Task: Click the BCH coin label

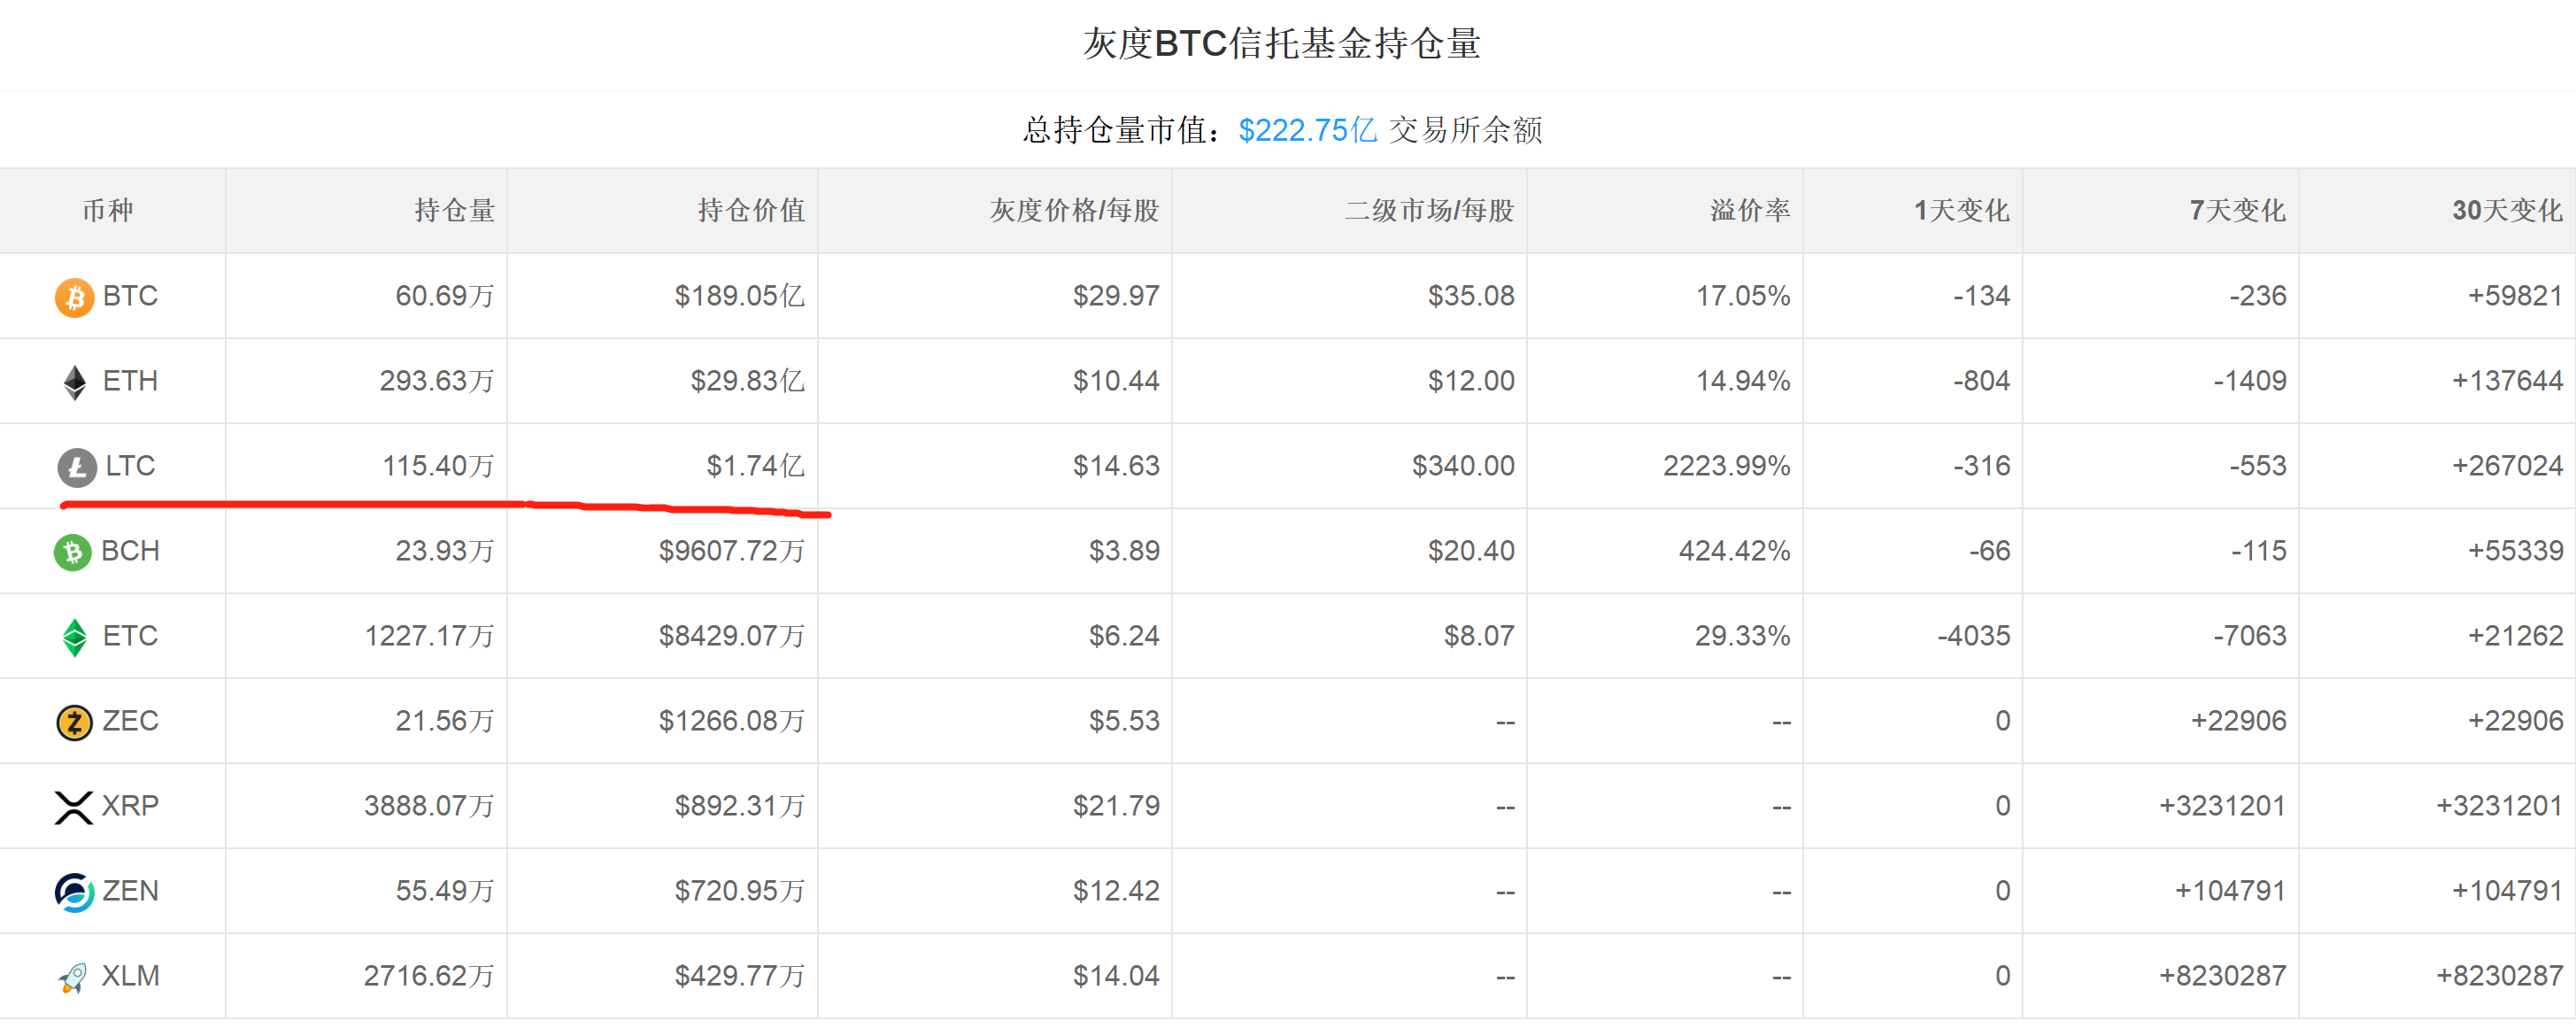Action: point(130,551)
